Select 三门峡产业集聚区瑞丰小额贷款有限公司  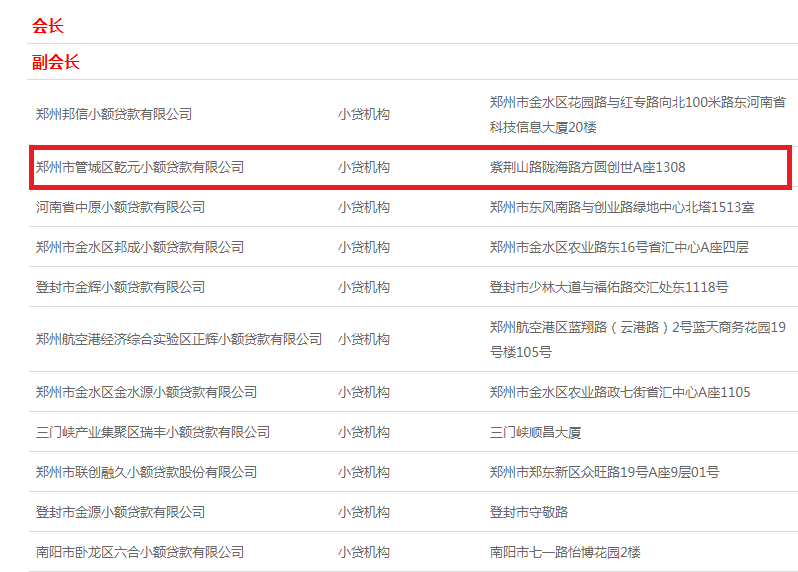(153, 432)
